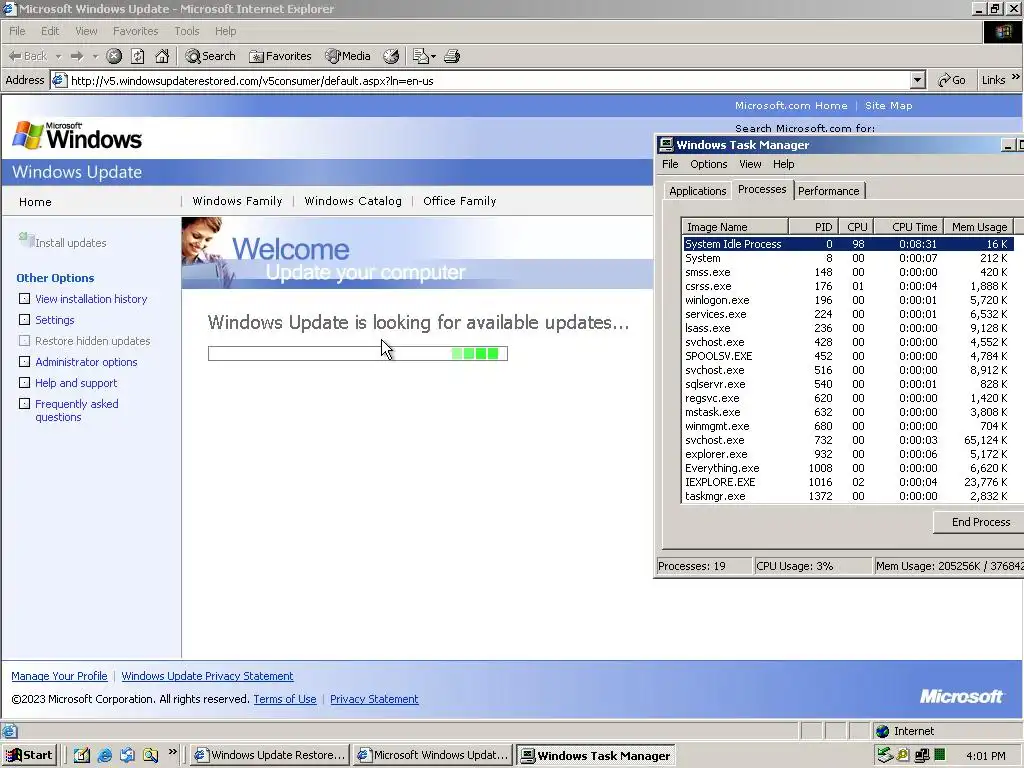Open Windows Update Privacy Statement link
Image resolution: width=1024 pixels, height=768 pixels.
click(x=207, y=676)
